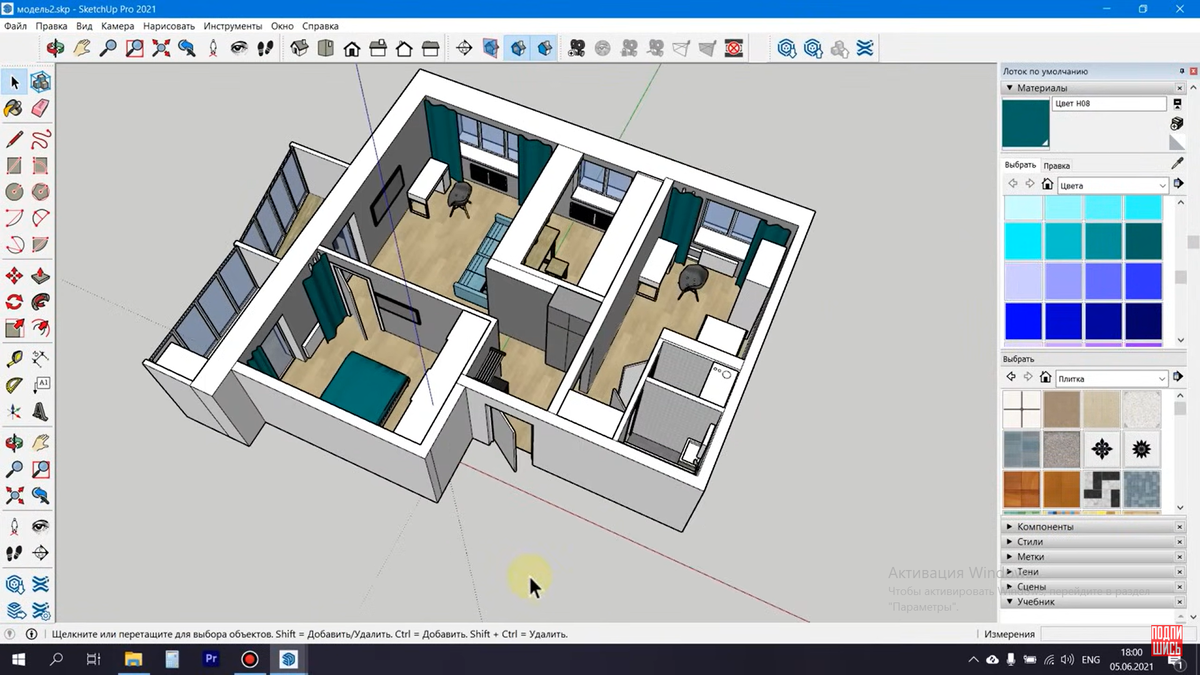
Task: Select the Push/Pull tool
Action: click(x=41, y=276)
